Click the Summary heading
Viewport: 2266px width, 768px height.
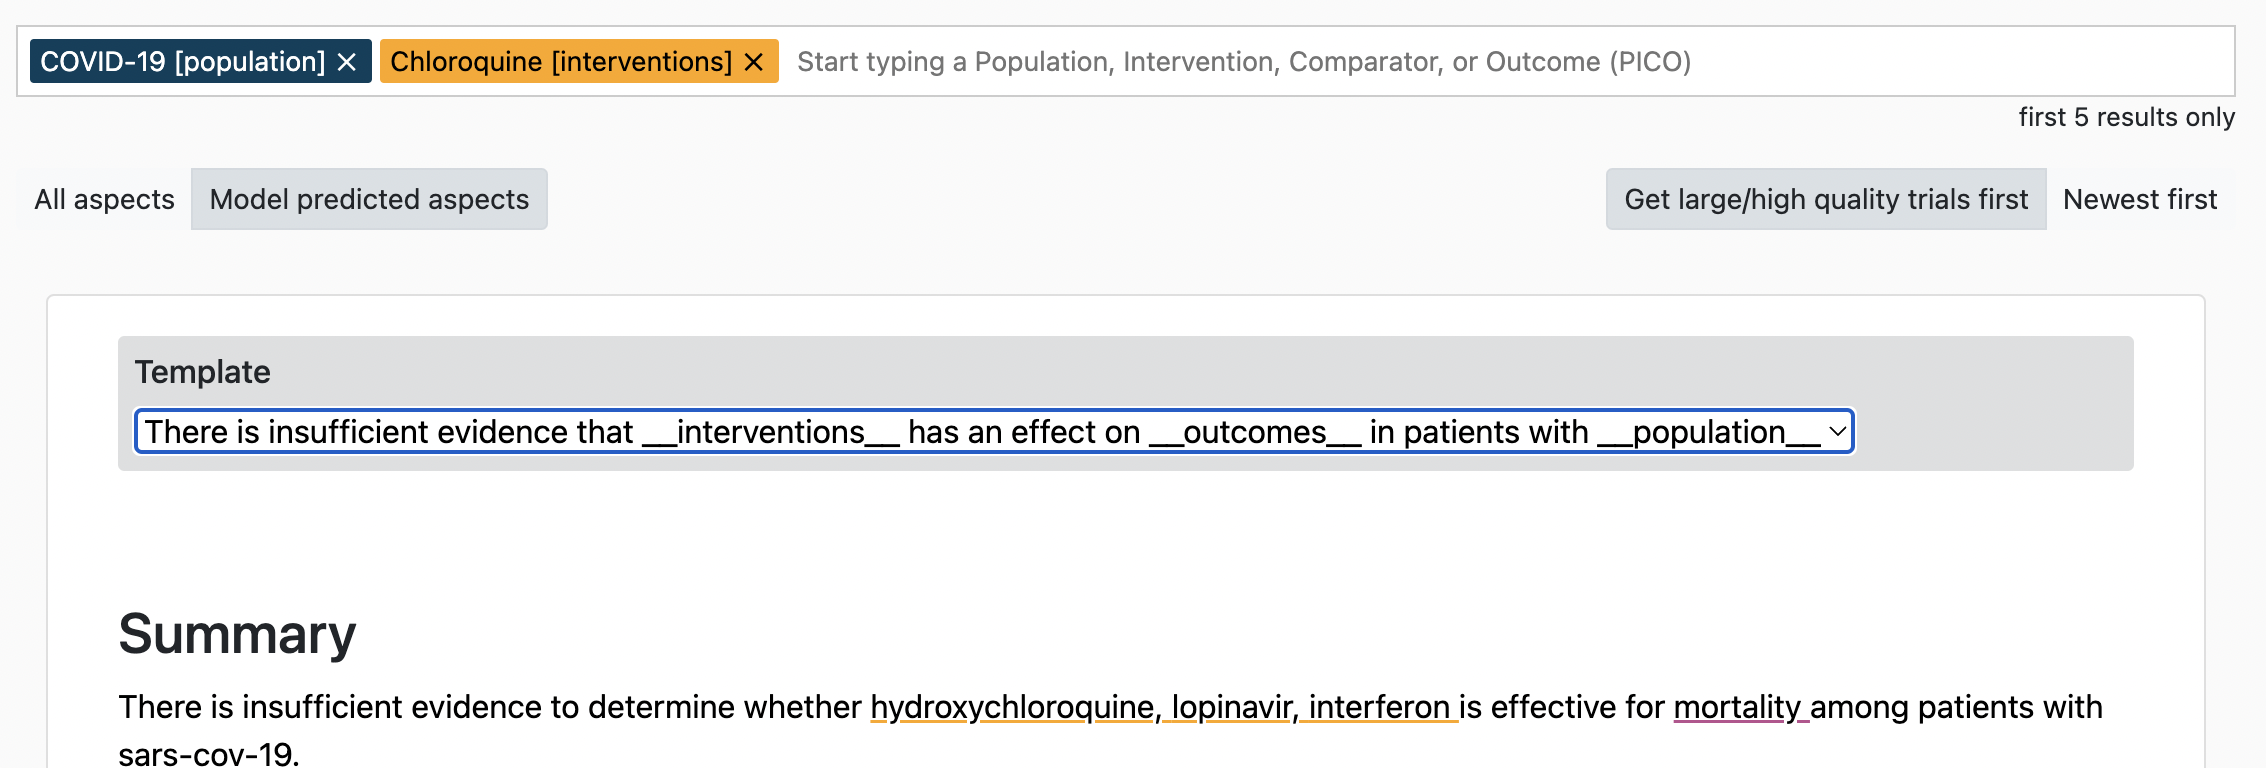237,634
